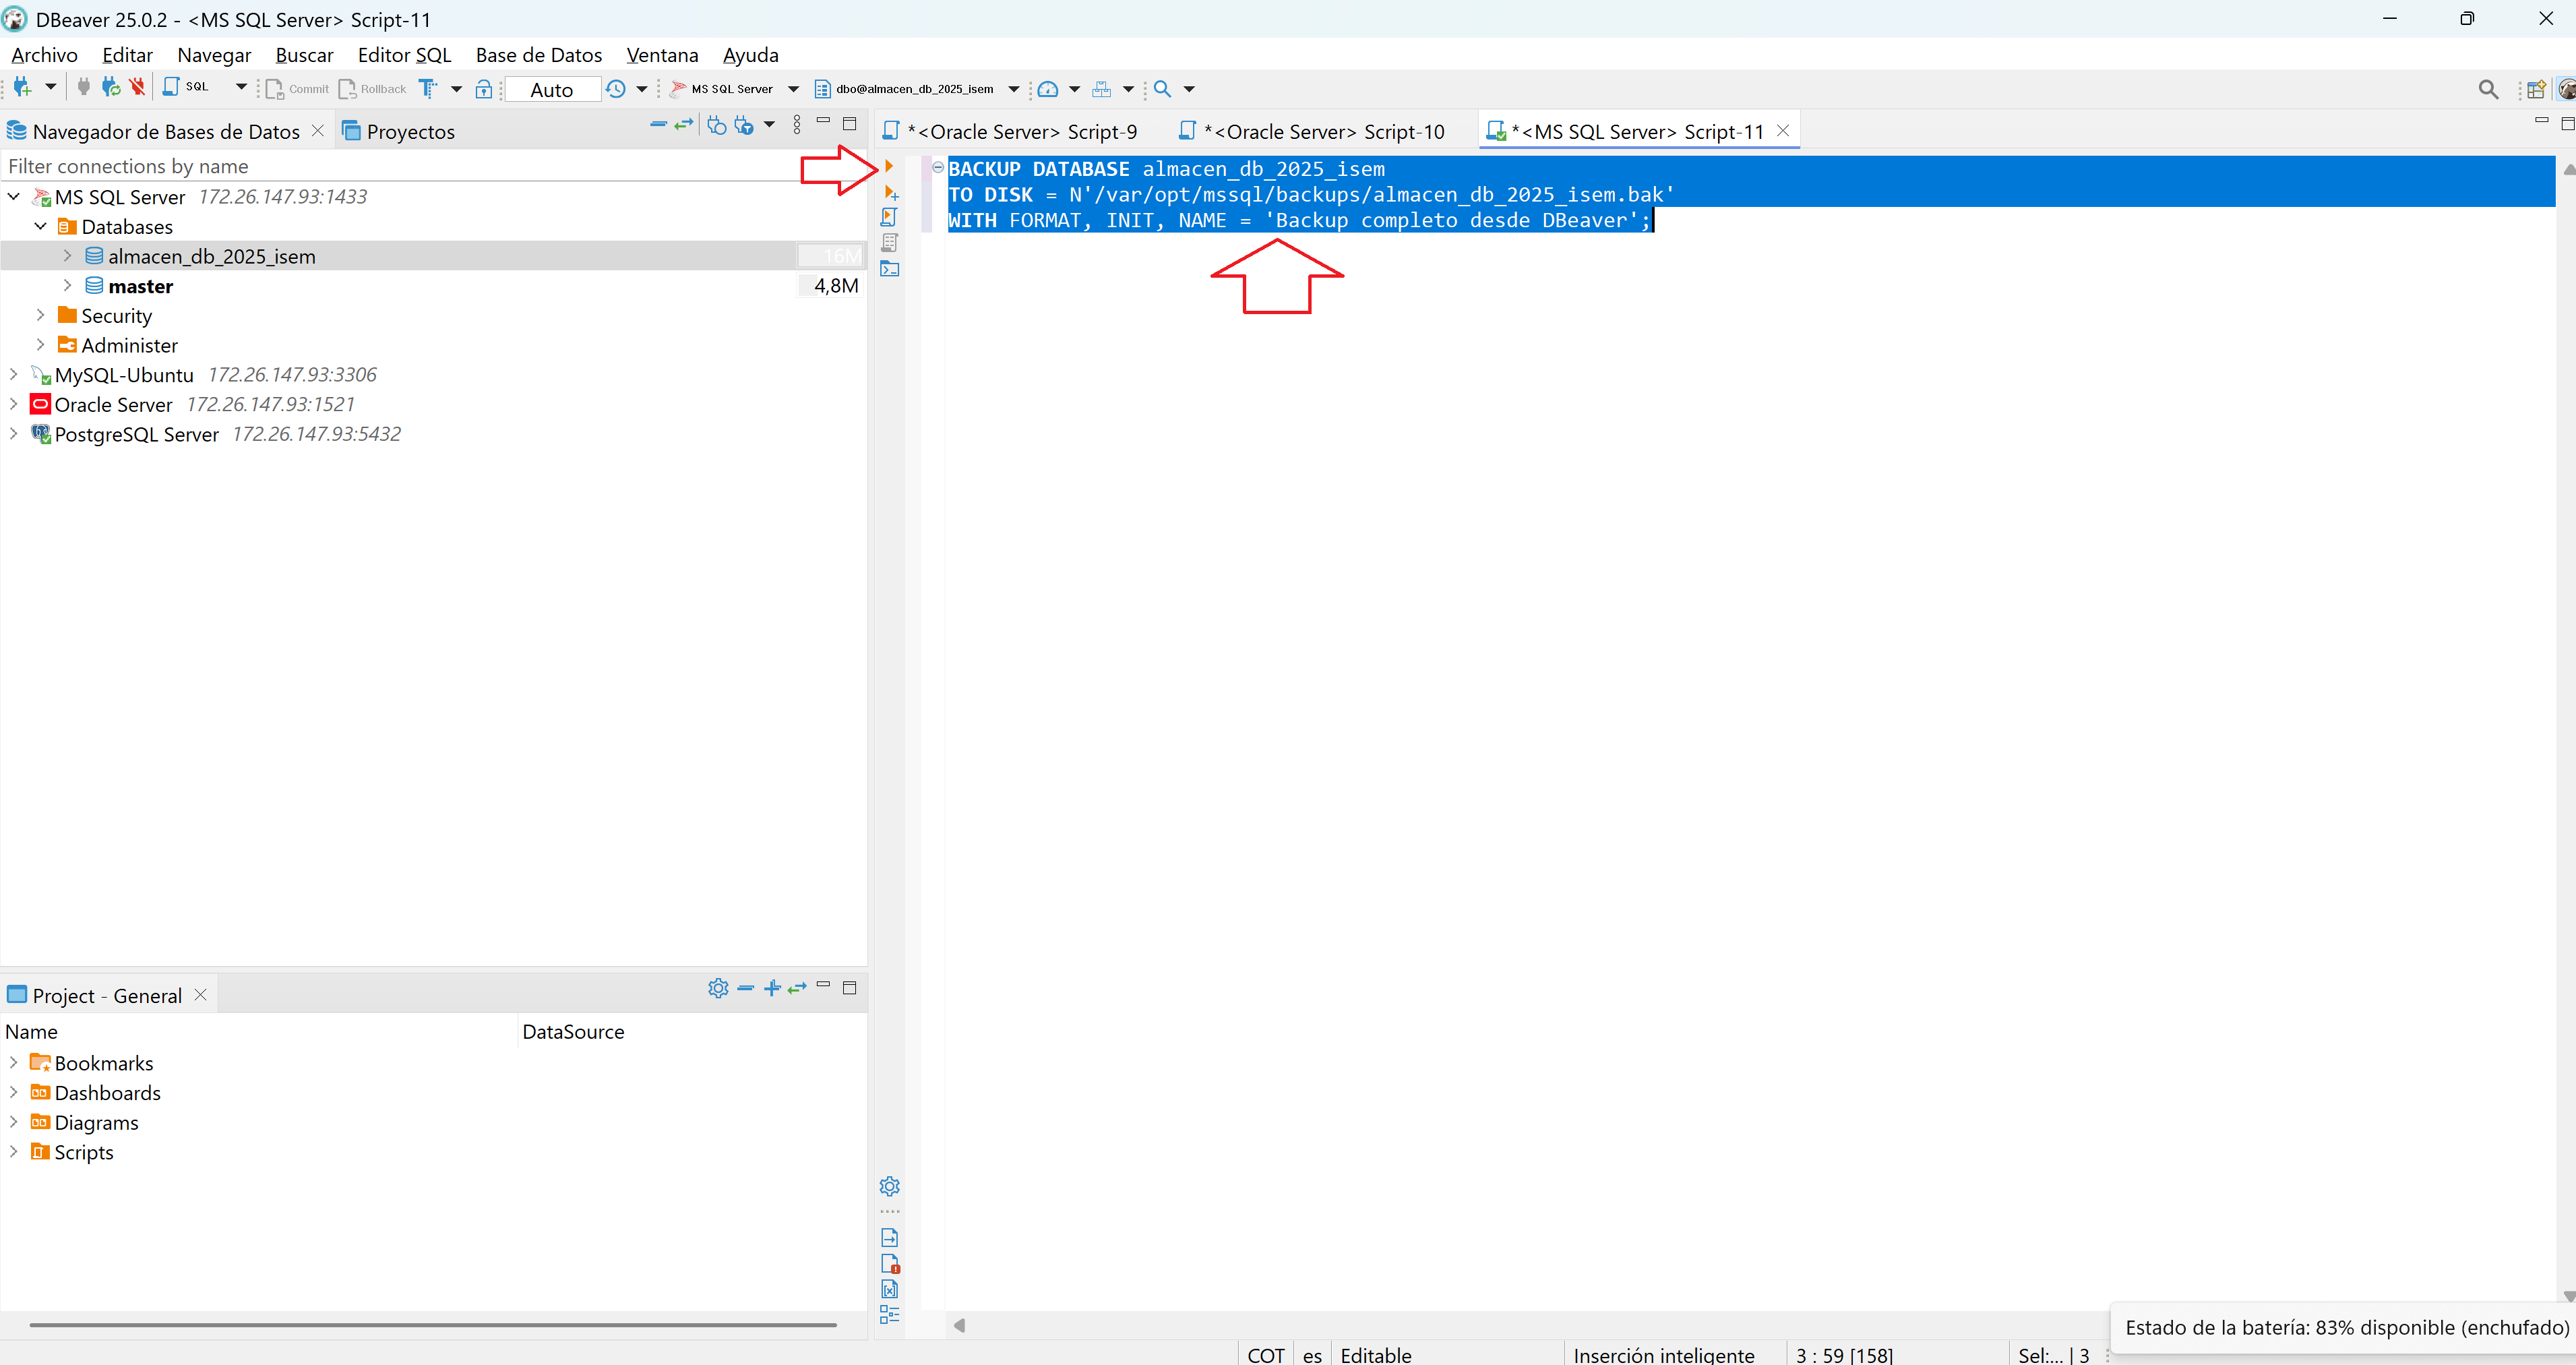
Task: Click the navigator connection settings icon
Action: pos(716,125)
